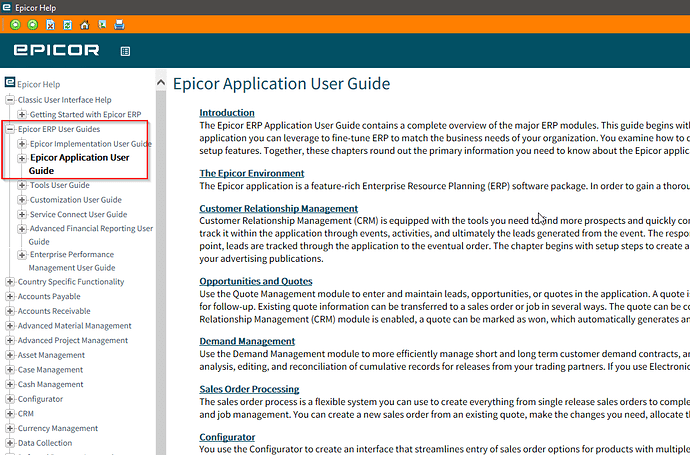
Task: Open Accounts Receivable topic
Action: [x=54, y=311]
